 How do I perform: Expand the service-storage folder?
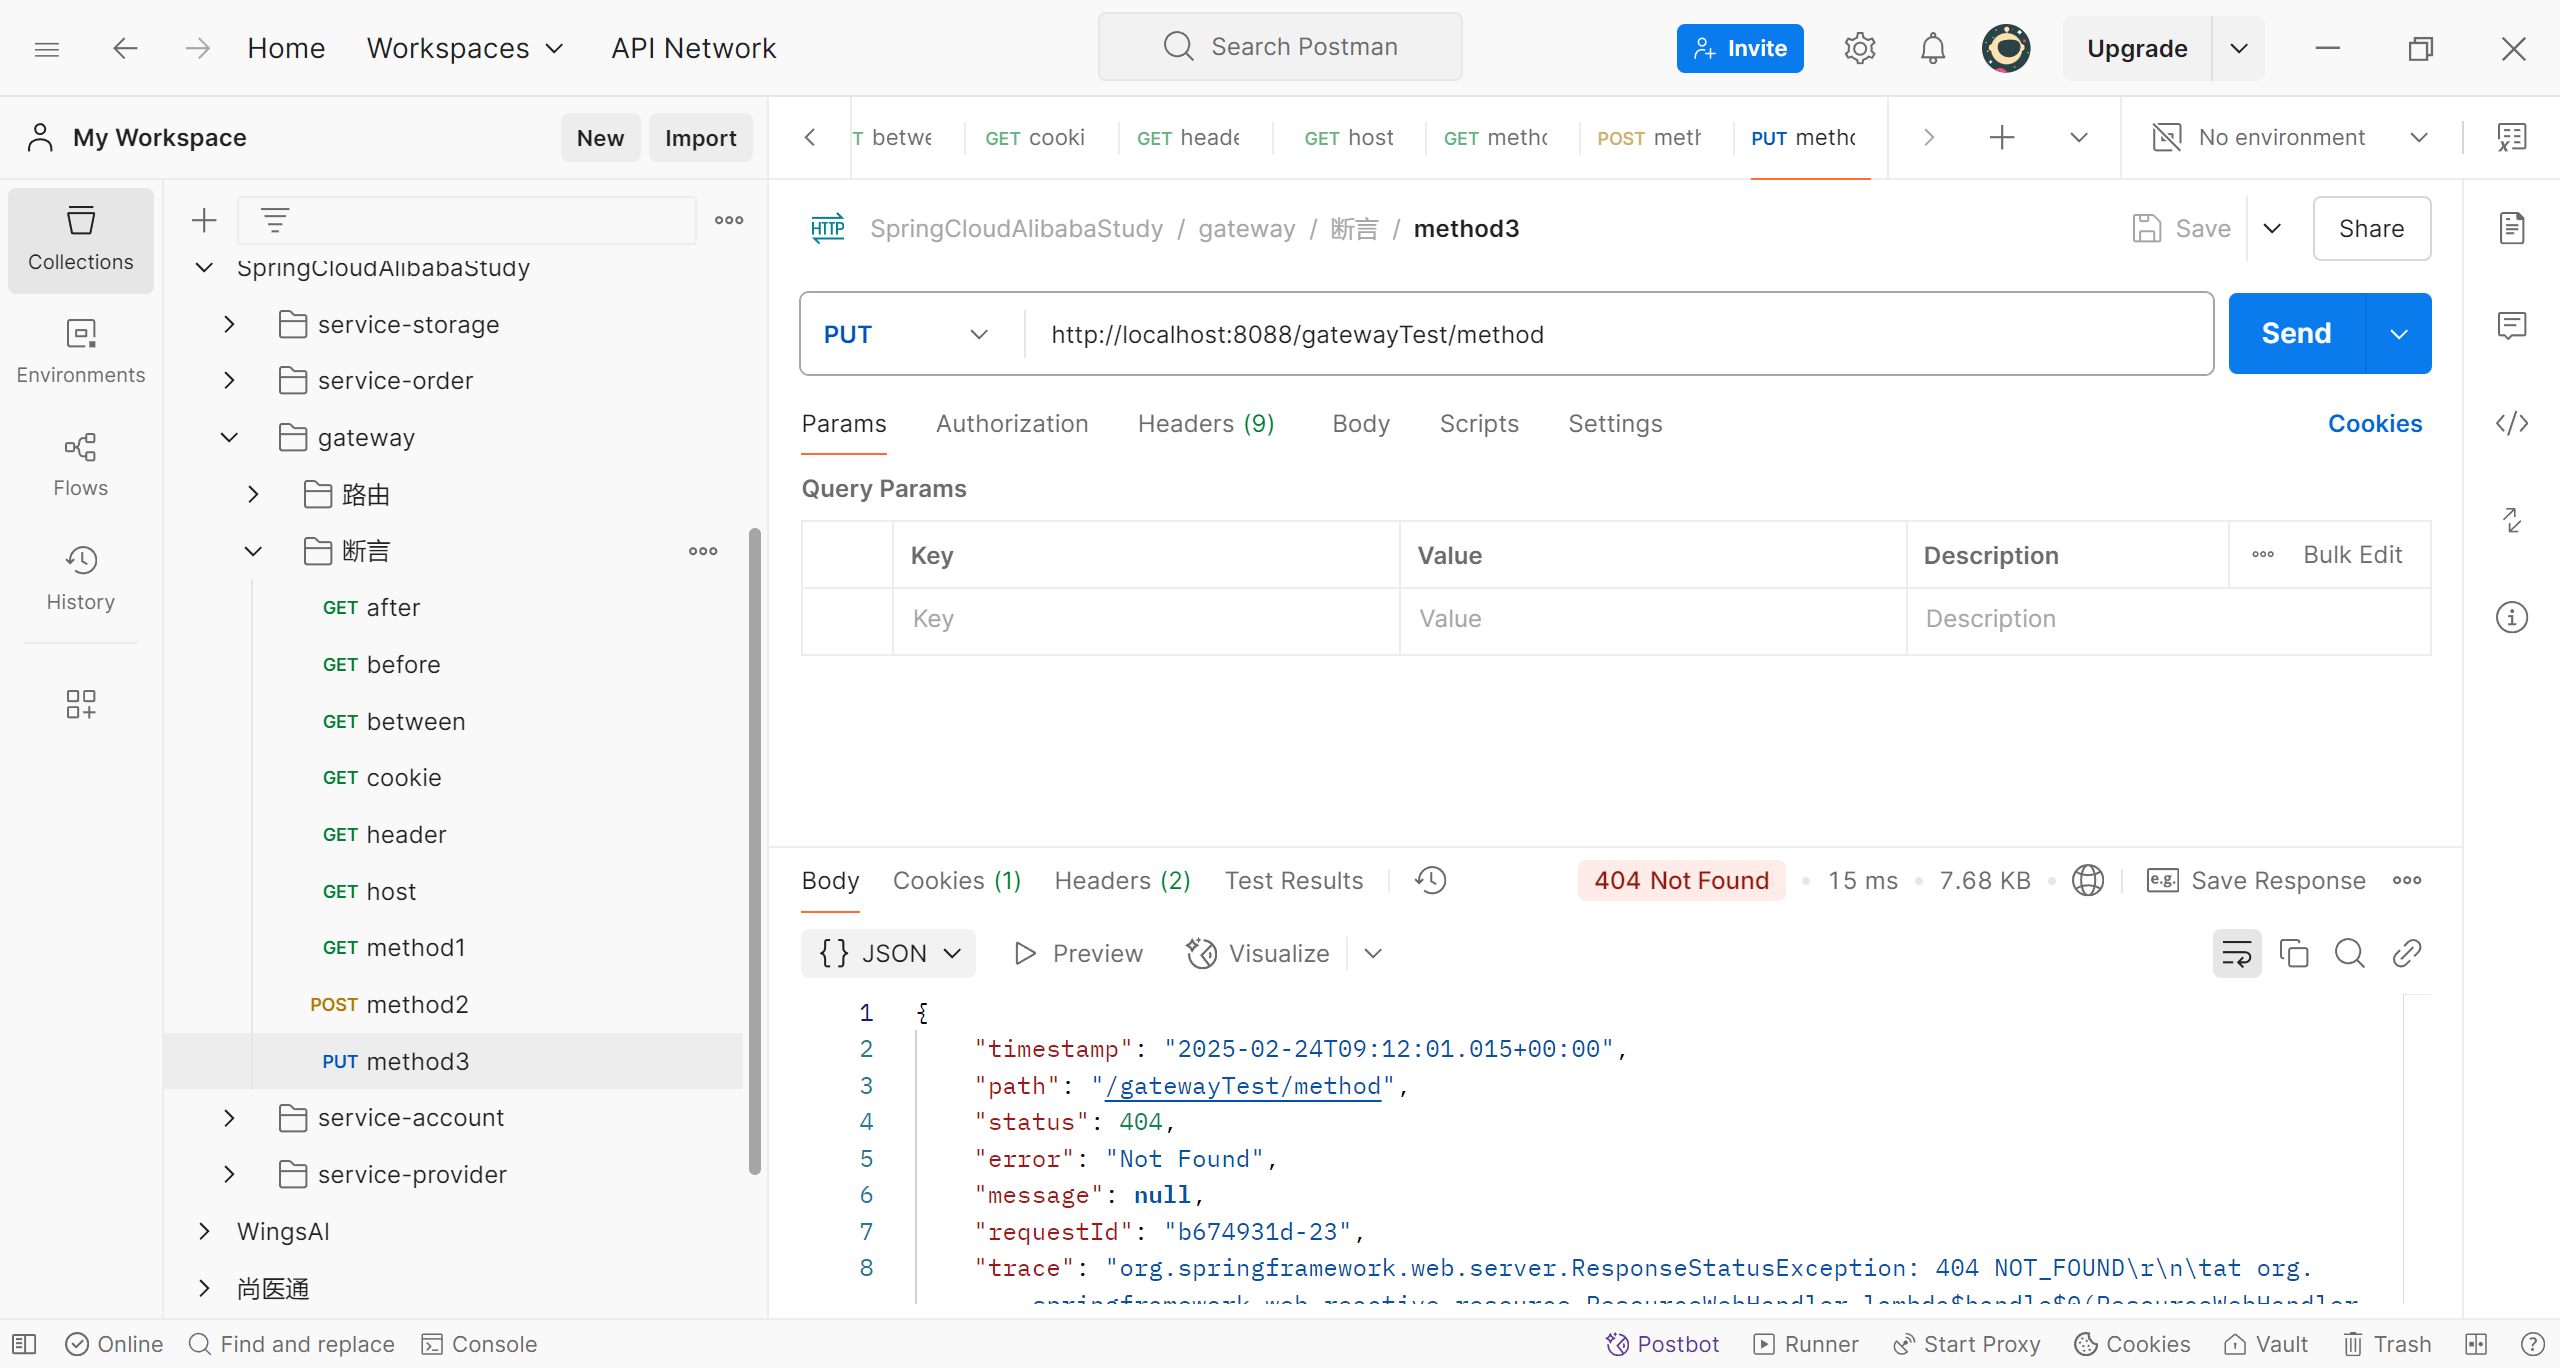(x=229, y=324)
